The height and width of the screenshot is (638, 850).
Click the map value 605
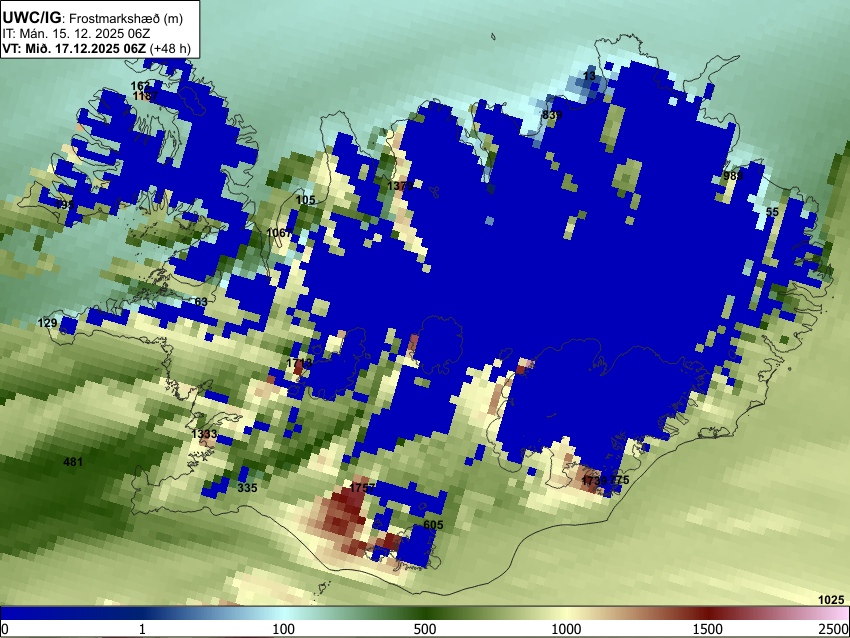433,525
